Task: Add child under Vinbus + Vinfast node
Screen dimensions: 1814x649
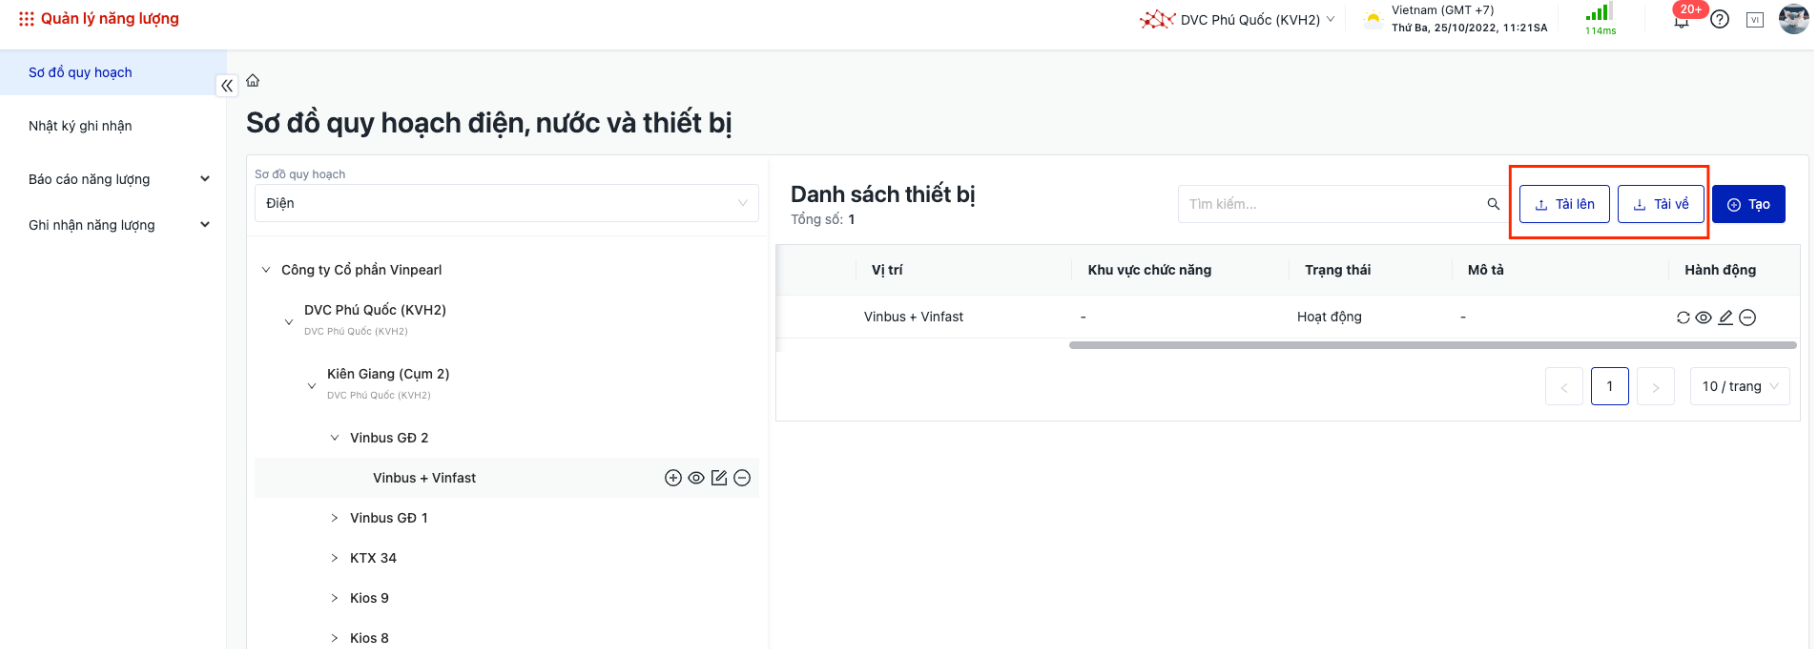Action: pyautogui.click(x=673, y=478)
